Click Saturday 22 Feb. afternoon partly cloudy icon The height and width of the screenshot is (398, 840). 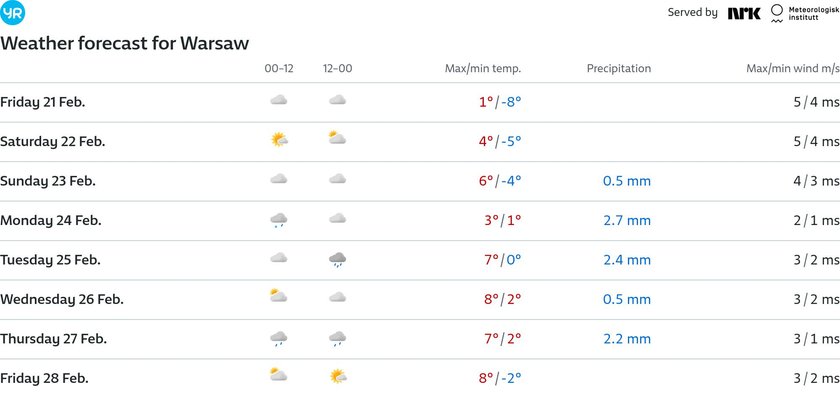coord(337,138)
